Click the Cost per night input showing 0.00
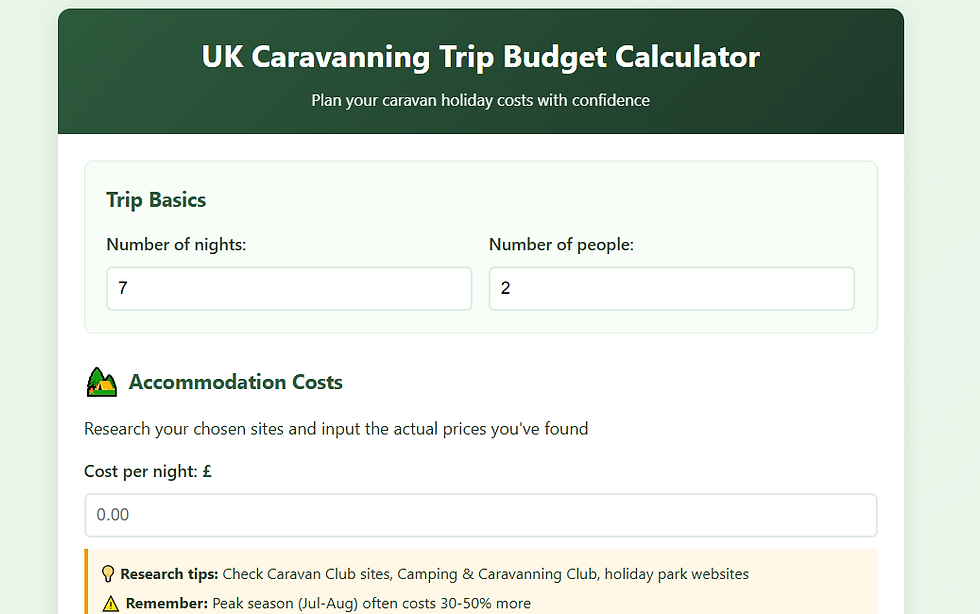Screen dimensions: 980x614 pos(481,514)
